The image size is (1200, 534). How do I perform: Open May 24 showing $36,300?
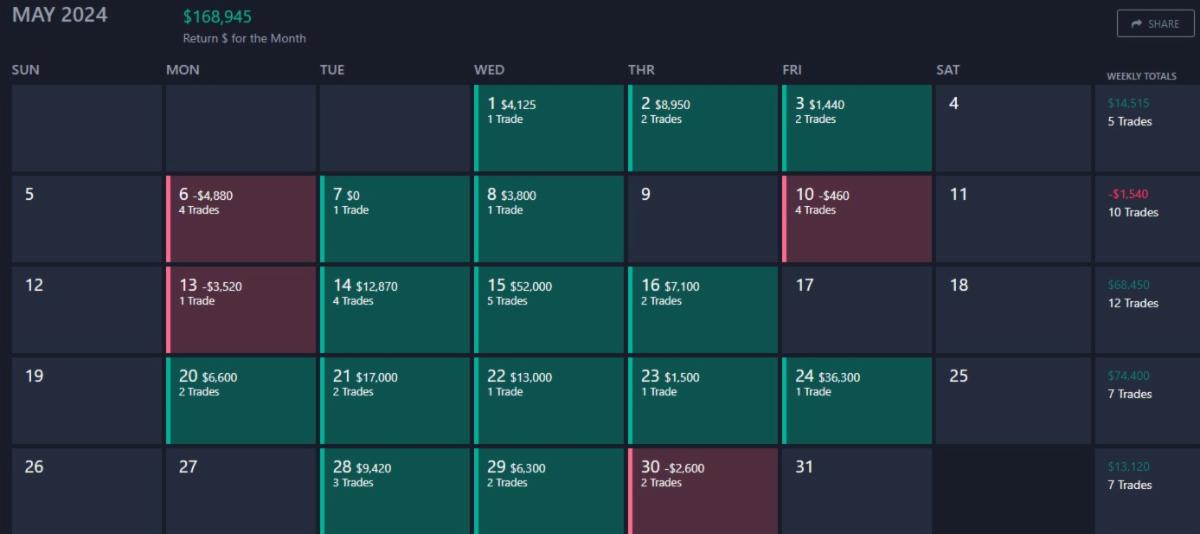(x=857, y=400)
